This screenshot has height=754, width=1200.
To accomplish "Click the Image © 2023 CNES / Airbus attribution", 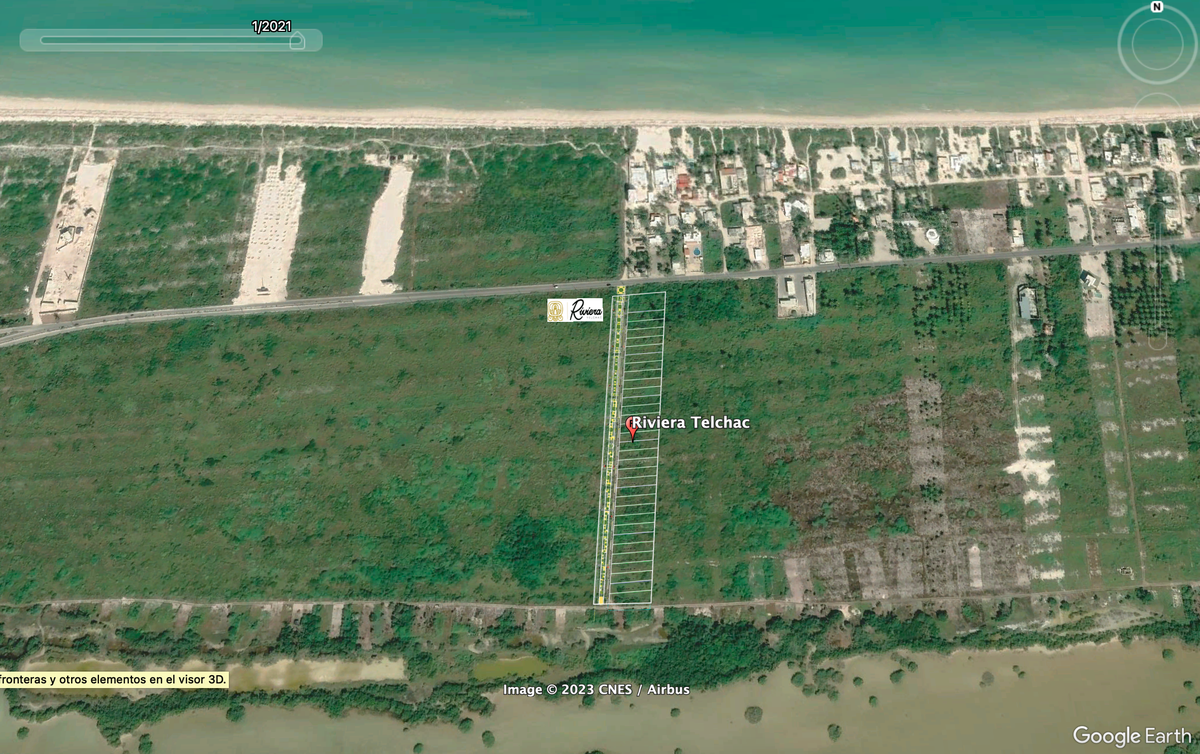I will click(596, 689).
